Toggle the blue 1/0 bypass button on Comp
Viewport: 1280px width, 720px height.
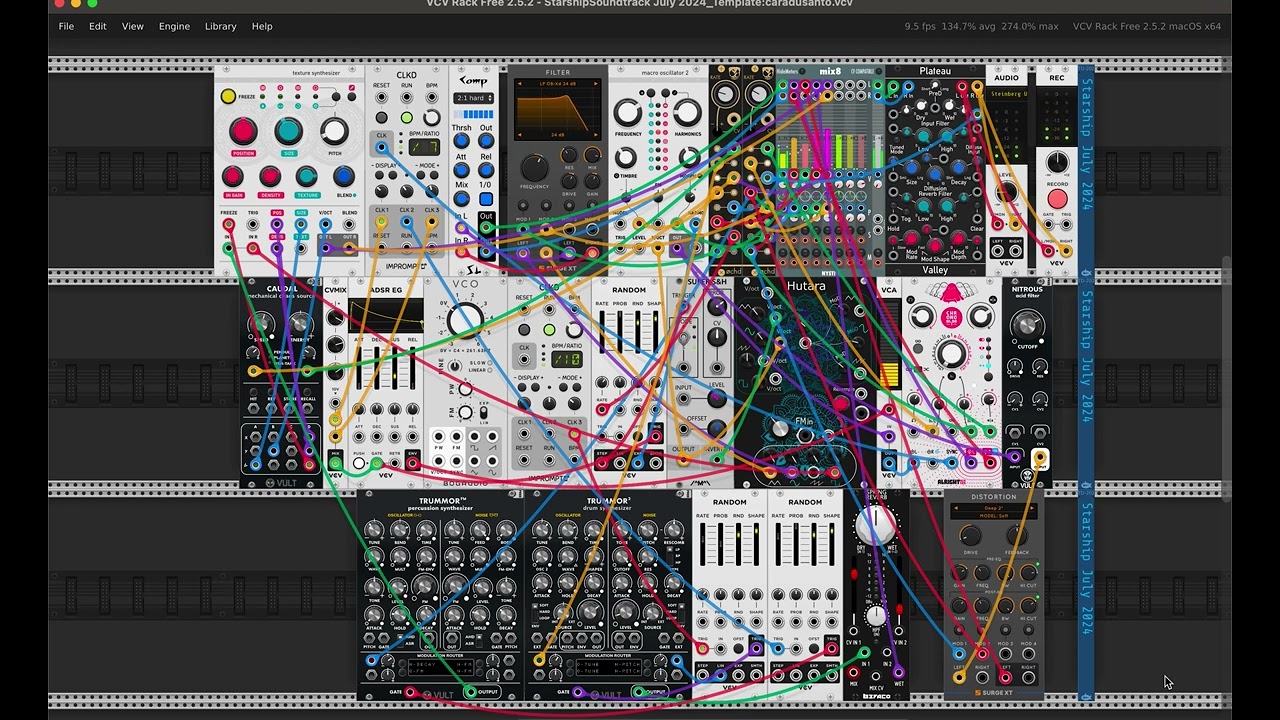[486, 198]
